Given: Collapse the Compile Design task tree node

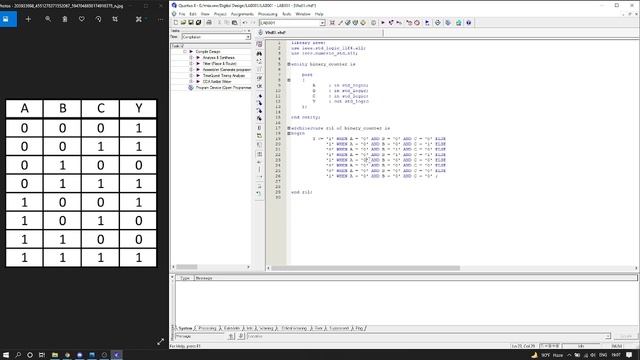Looking at the screenshot, I should (x=185, y=52).
